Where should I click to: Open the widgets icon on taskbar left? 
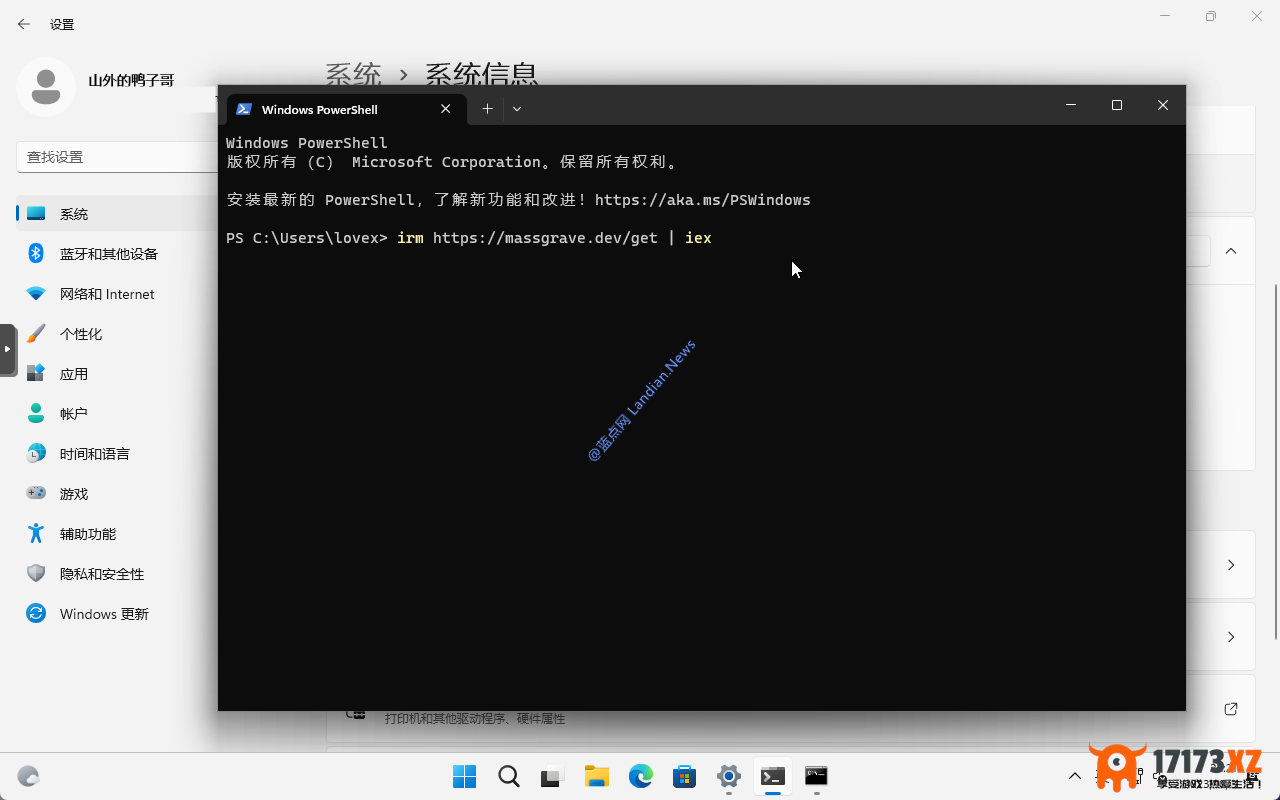pyautogui.click(x=28, y=776)
